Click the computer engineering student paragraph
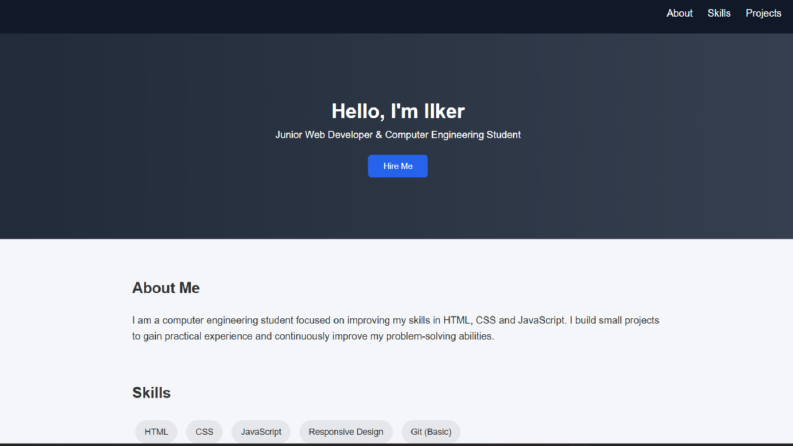Viewport: 793px width, 446px height. click(x=396, y=328)
